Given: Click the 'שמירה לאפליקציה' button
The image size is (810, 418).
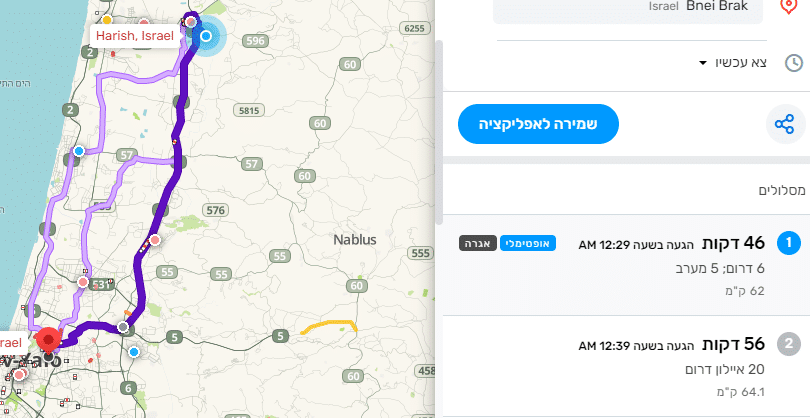Looking at the screenshot, I should pos(539,124).
